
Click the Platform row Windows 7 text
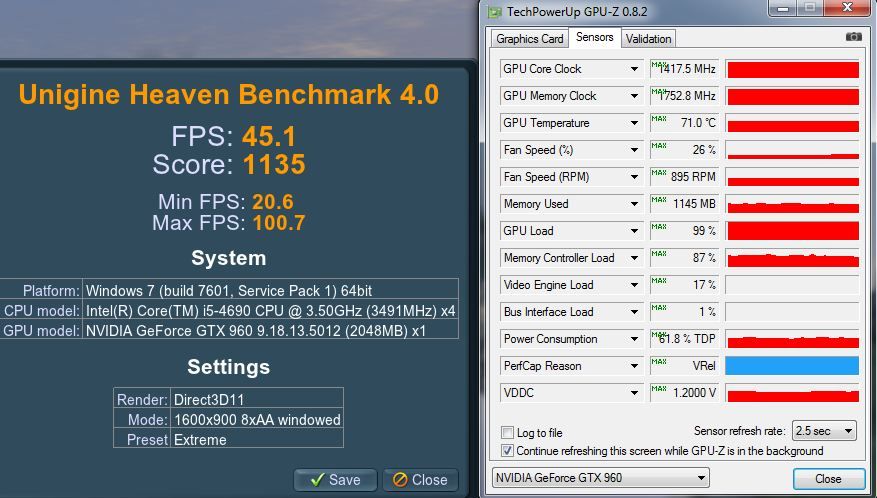point(229,291)
